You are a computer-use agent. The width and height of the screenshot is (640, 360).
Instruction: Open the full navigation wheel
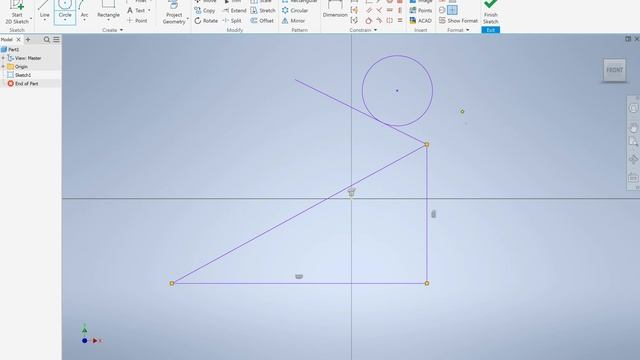[x=633, y=108]
